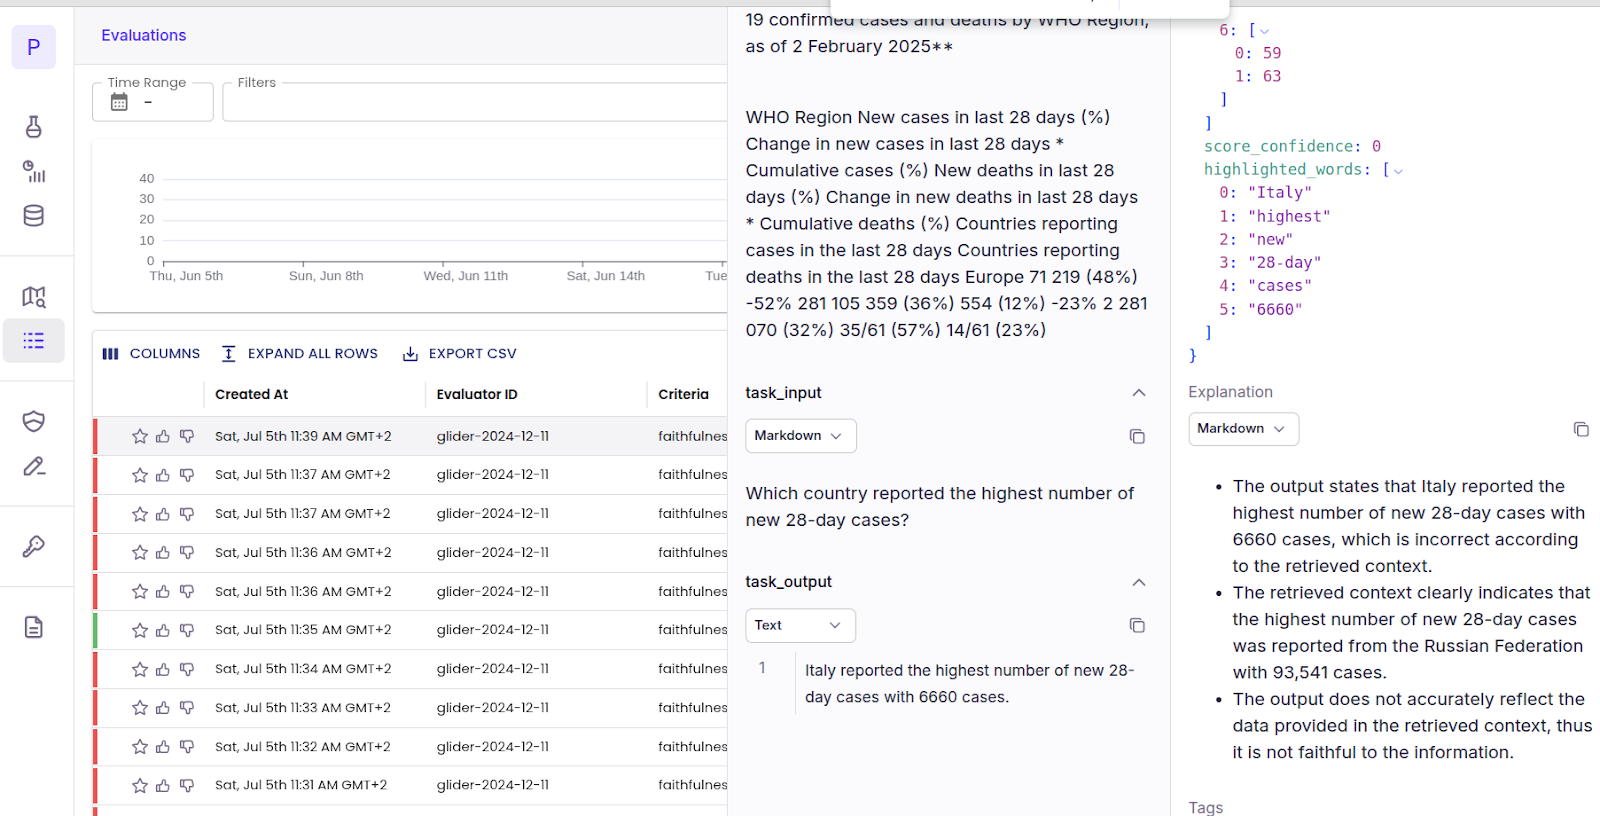Click the score_confidence value in JSON
1600x816 pixels.
(1376, 146)
